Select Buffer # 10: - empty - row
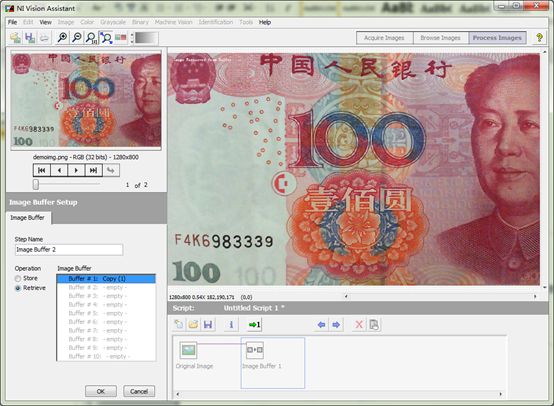554x406 pixels. [x=106, y=357]
